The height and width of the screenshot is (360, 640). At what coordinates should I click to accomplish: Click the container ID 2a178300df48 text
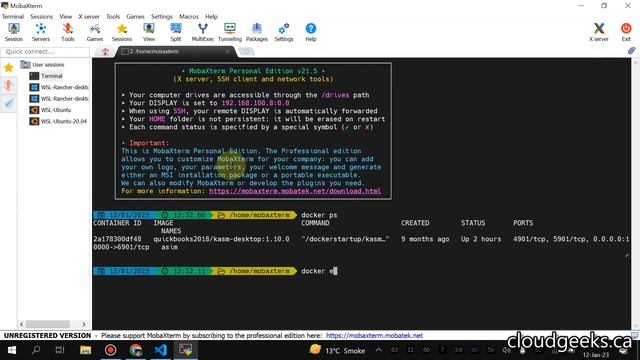pyautogui.click(x=117, y=239)
